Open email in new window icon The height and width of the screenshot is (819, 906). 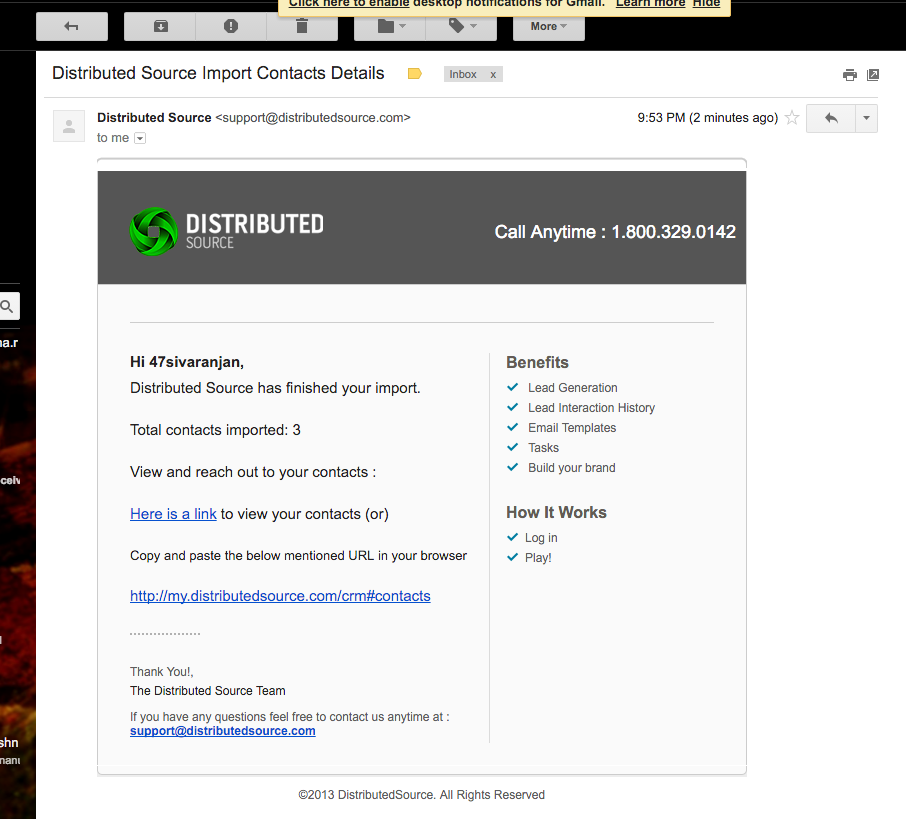pos(873,75)
